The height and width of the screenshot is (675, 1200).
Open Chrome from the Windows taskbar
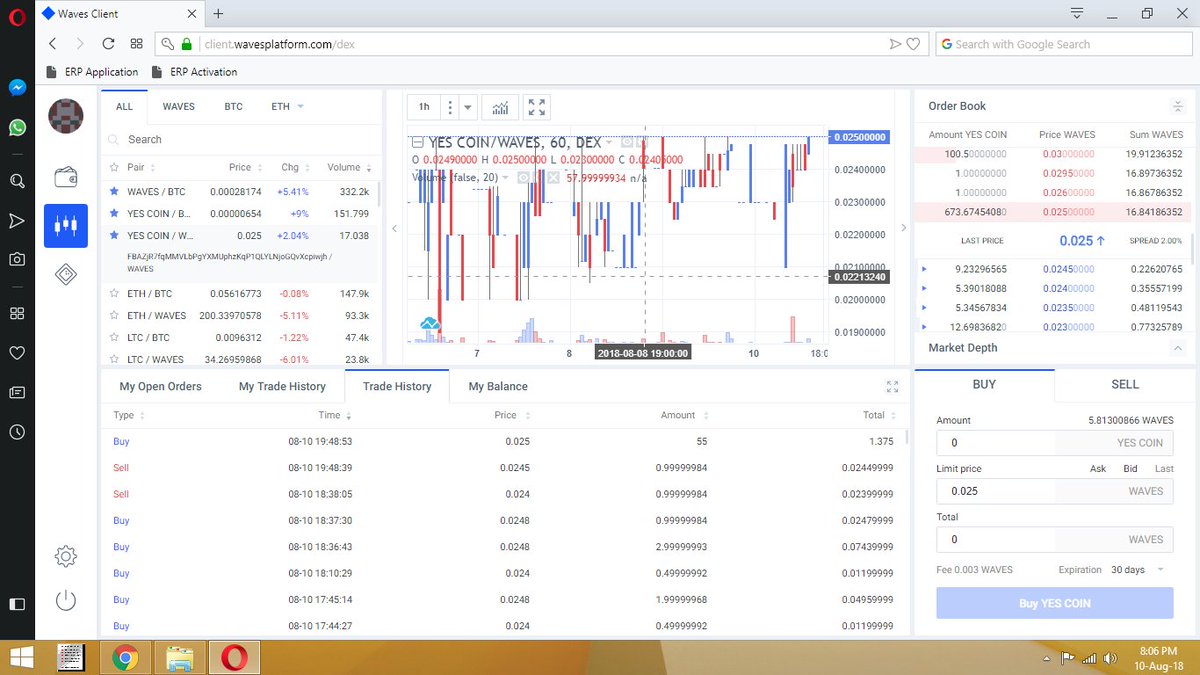click(x=124, y=657)
